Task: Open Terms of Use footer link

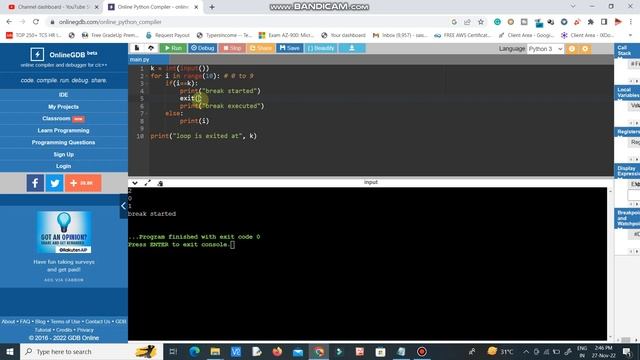Action: (x=65, y=322)
